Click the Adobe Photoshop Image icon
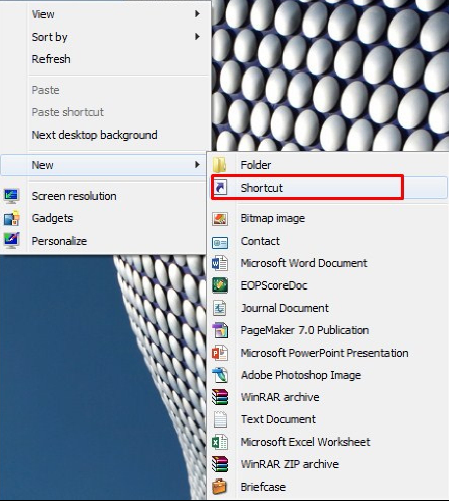This screenshot has height=501, width=452. tap(220, 375)
